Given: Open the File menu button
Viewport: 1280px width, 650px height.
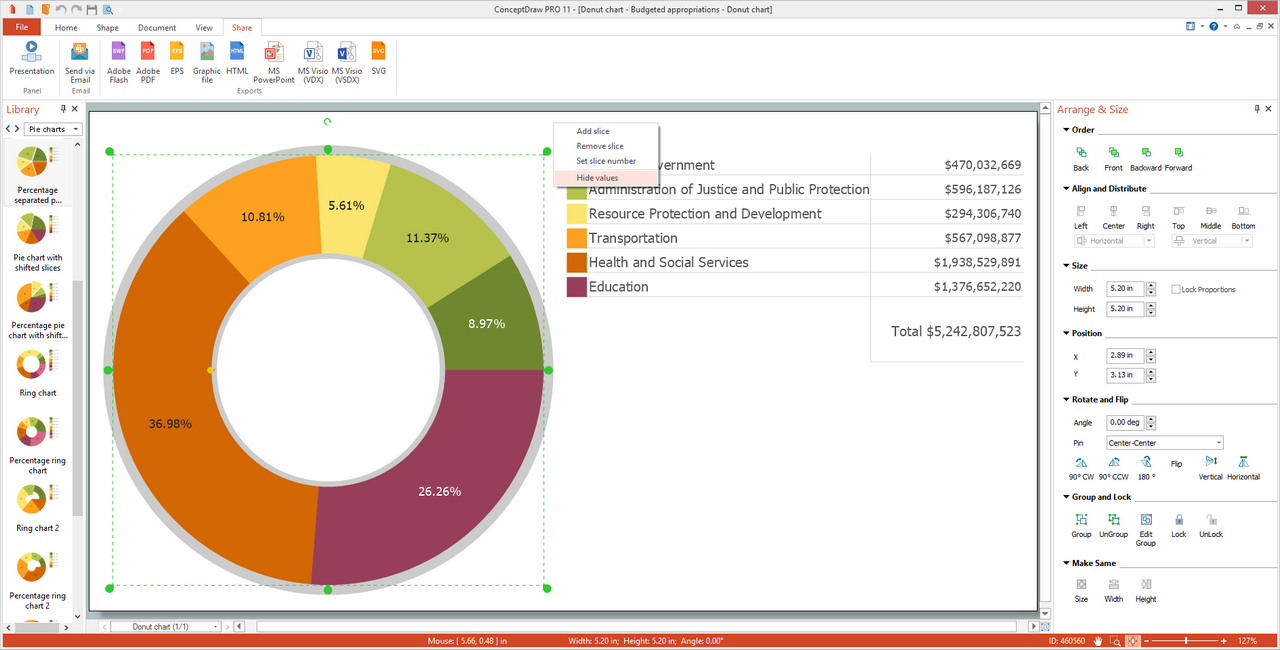Looking at the screenshot, I should pyautogui.click(x=21, y=28).
